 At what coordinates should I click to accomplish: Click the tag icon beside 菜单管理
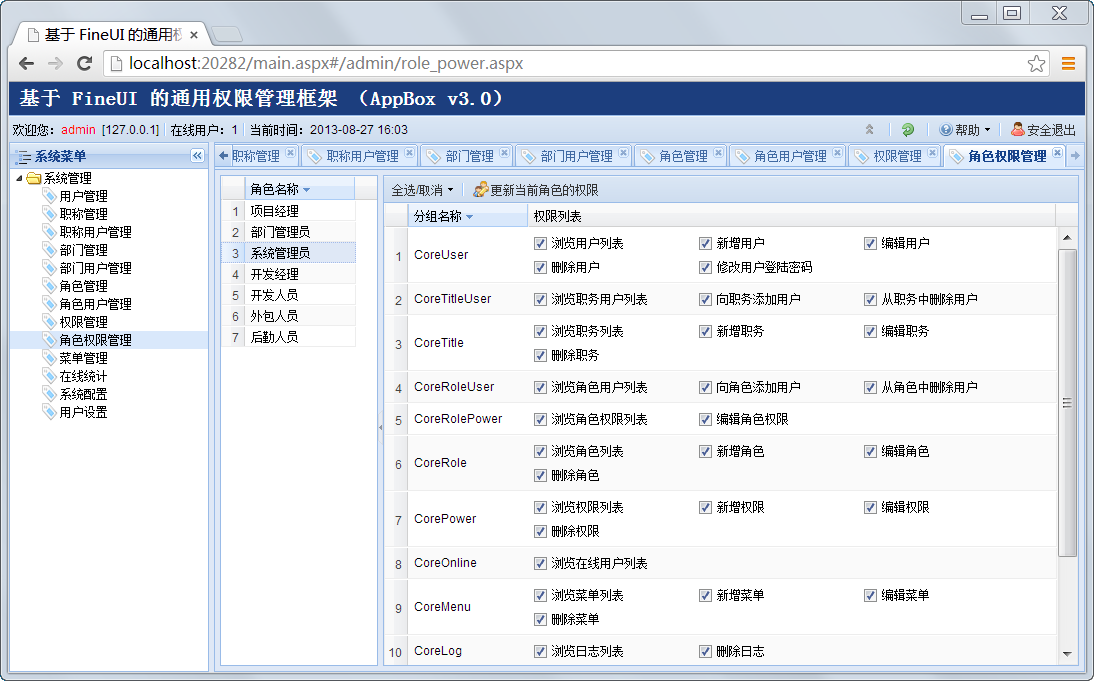pyautogui.click(x=50, y=358)
